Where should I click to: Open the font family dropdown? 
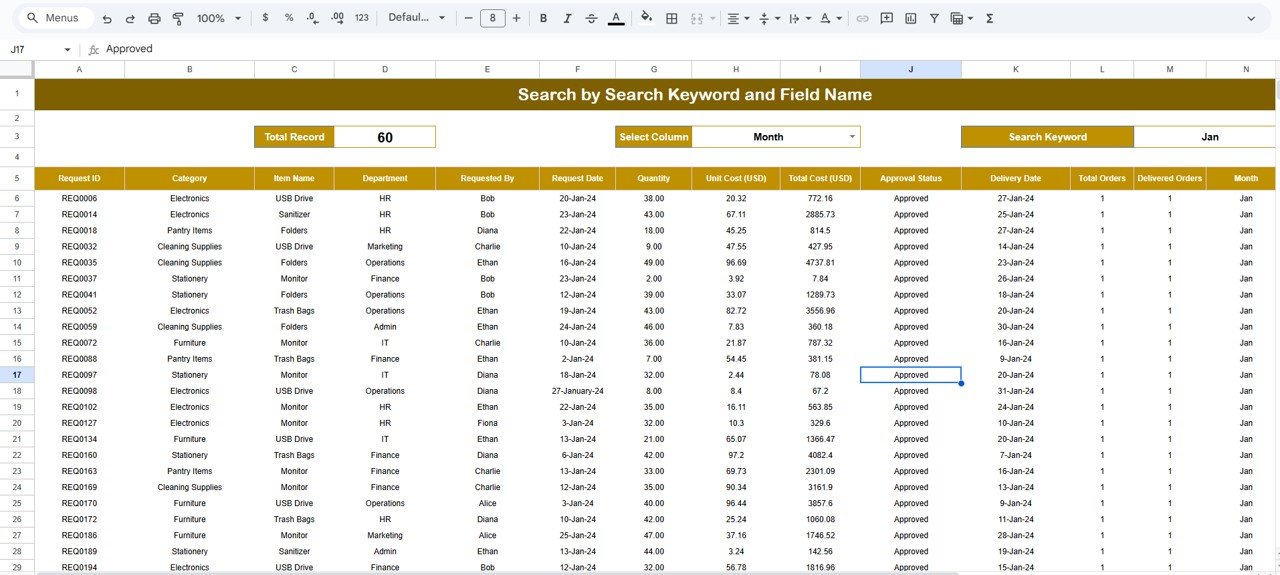(x=416, y=18)
